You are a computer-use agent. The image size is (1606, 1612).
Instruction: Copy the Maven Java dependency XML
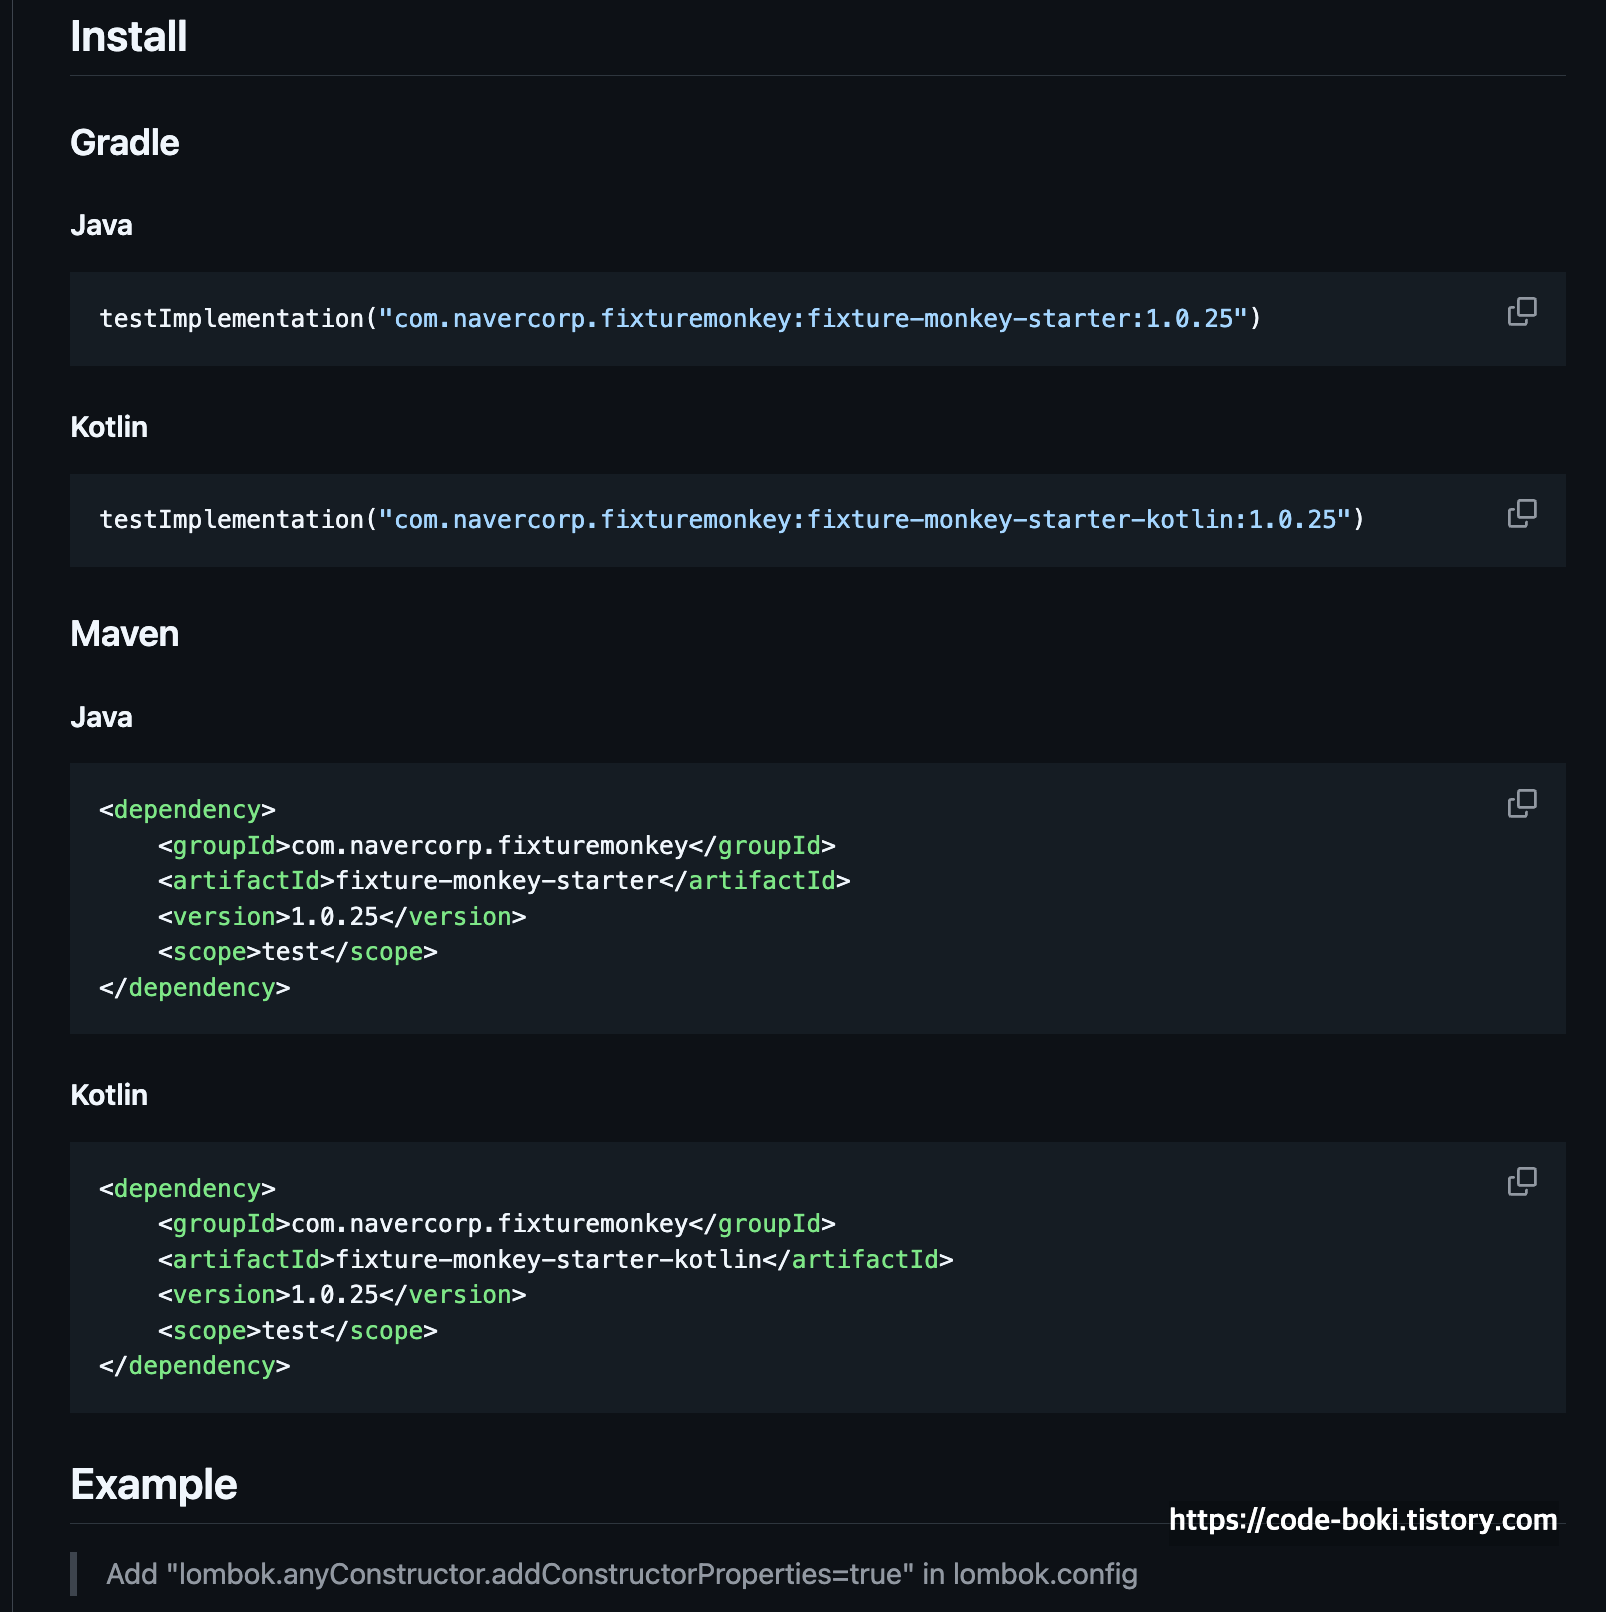point(1522,803)
